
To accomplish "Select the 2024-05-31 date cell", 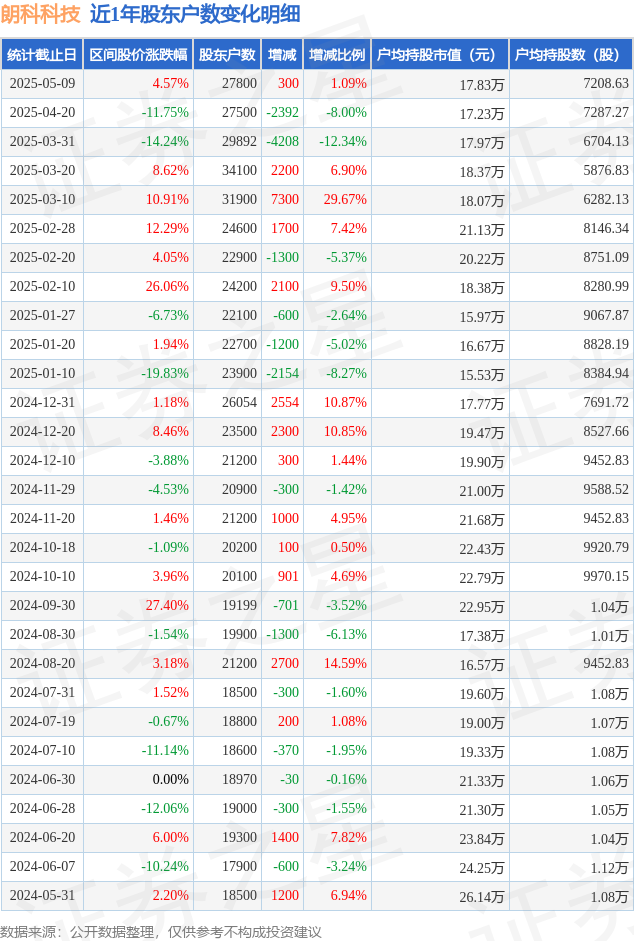I will [42, 895].
